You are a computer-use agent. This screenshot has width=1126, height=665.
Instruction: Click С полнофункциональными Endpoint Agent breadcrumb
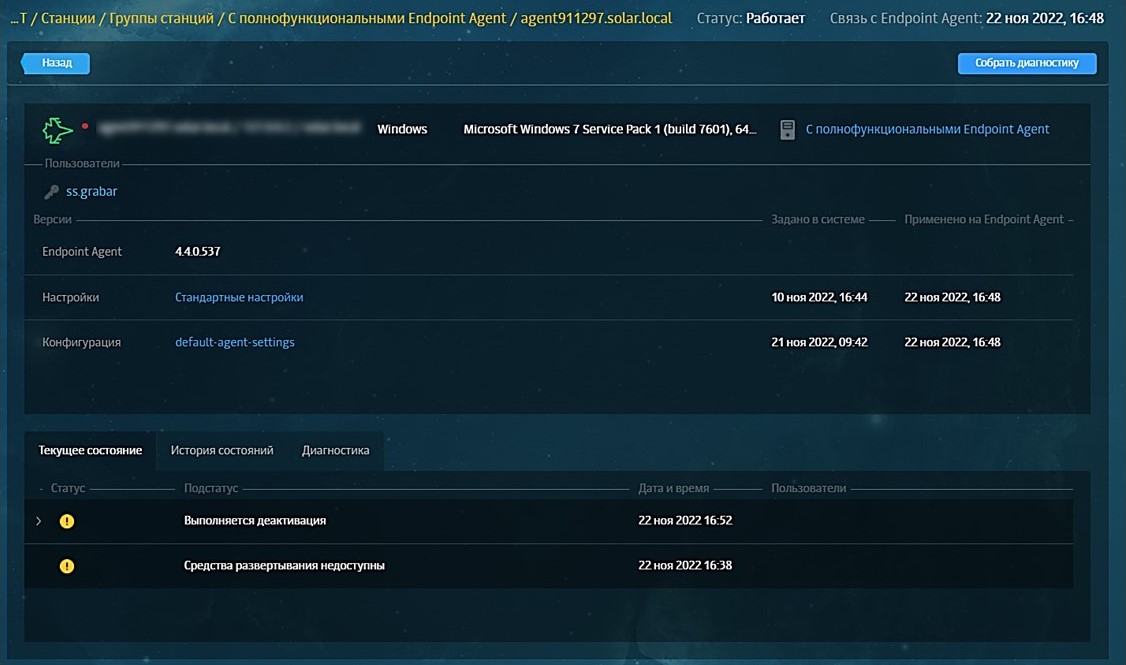click(367, 18)
